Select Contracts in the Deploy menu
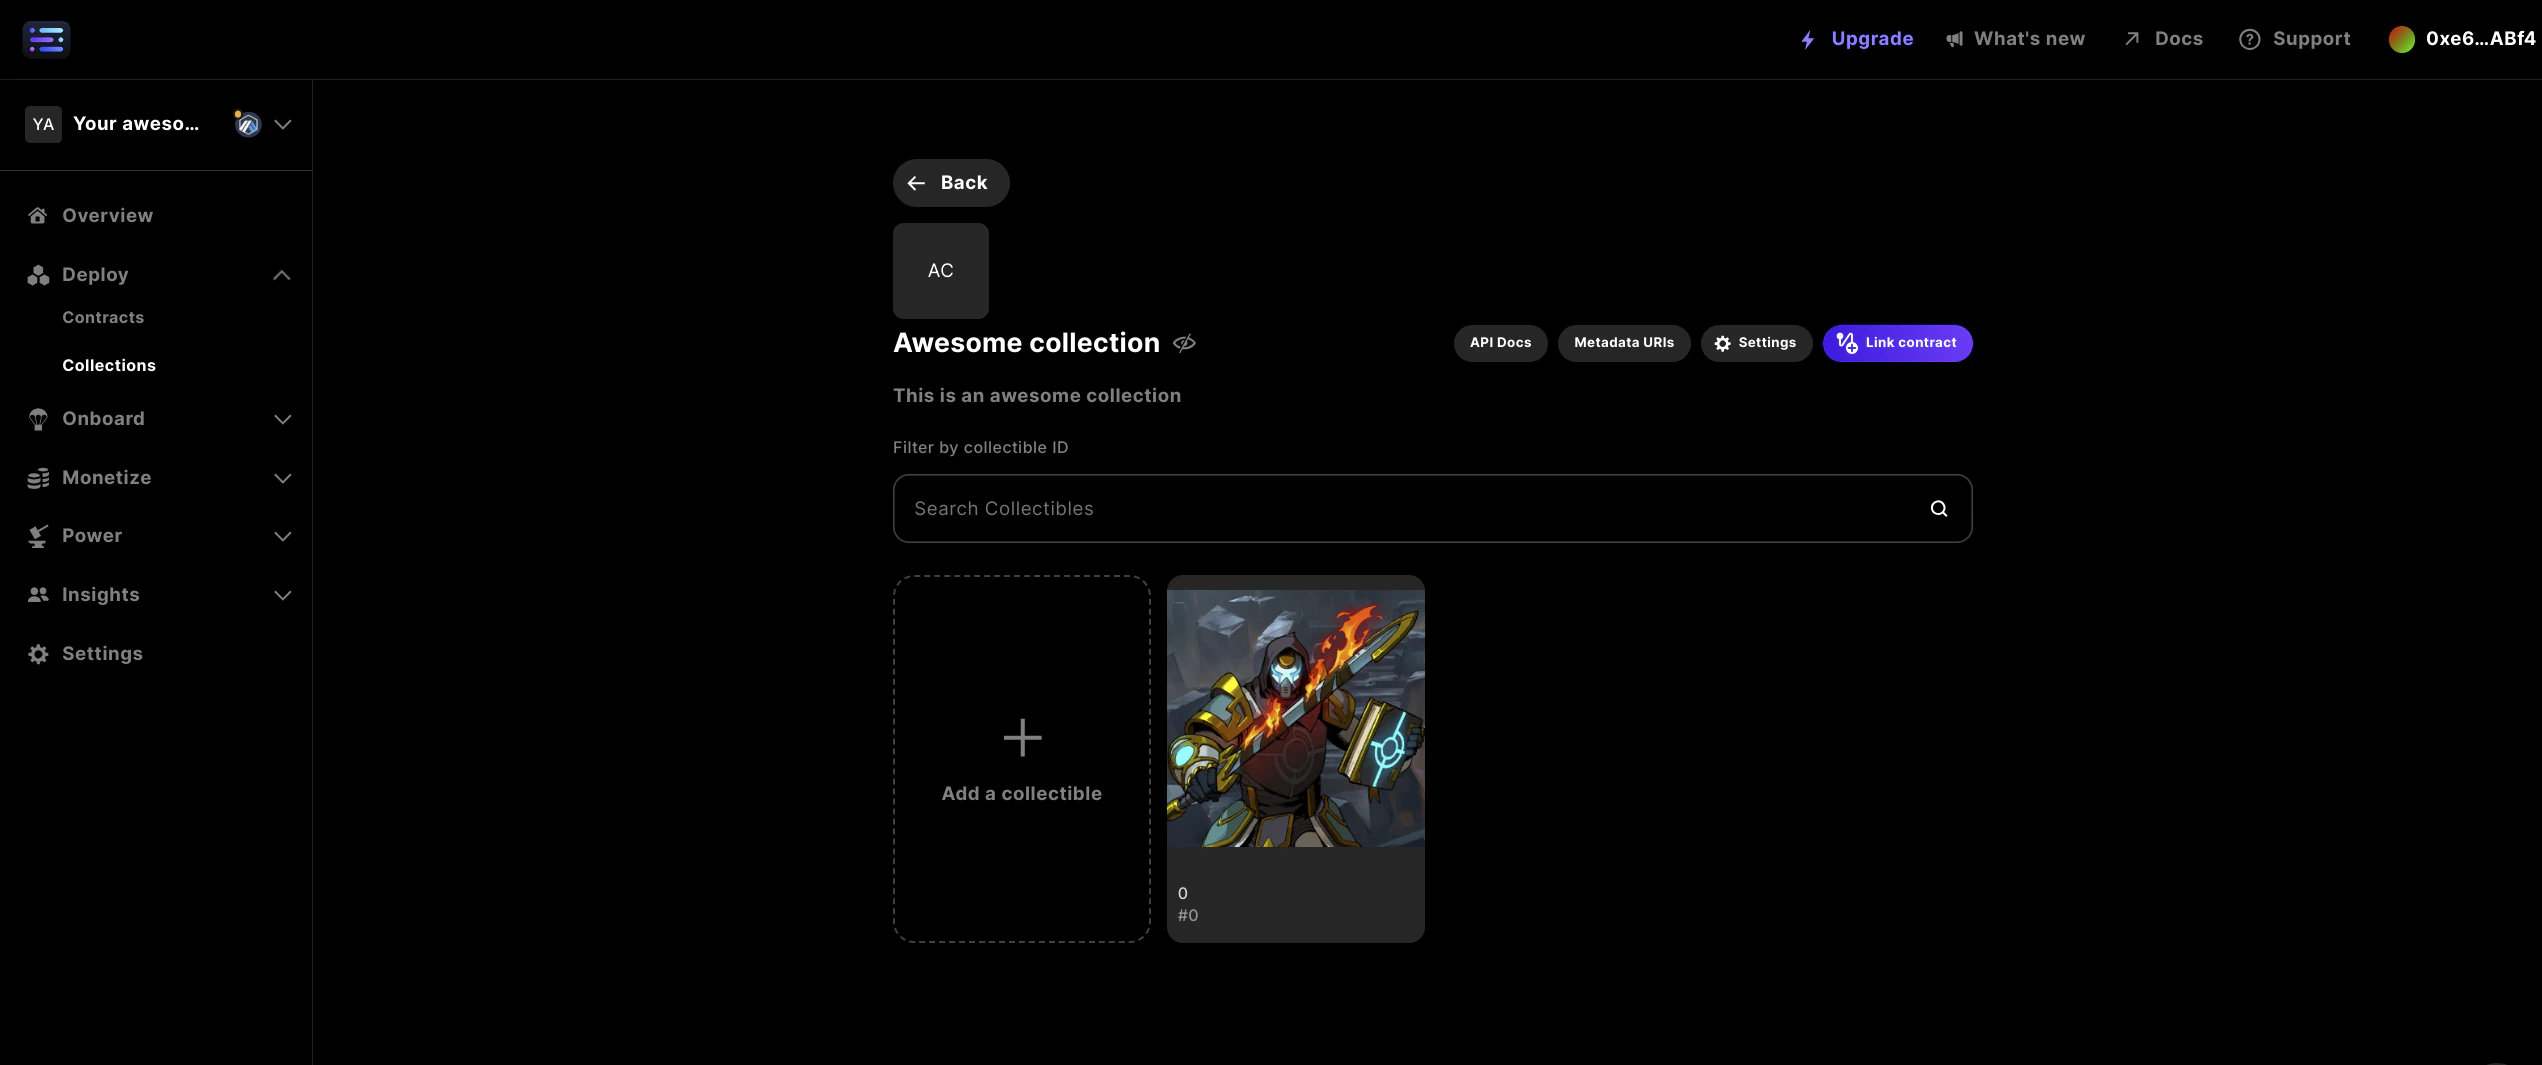Viewport: 2542px width, 1065px height. coord(103,317)
